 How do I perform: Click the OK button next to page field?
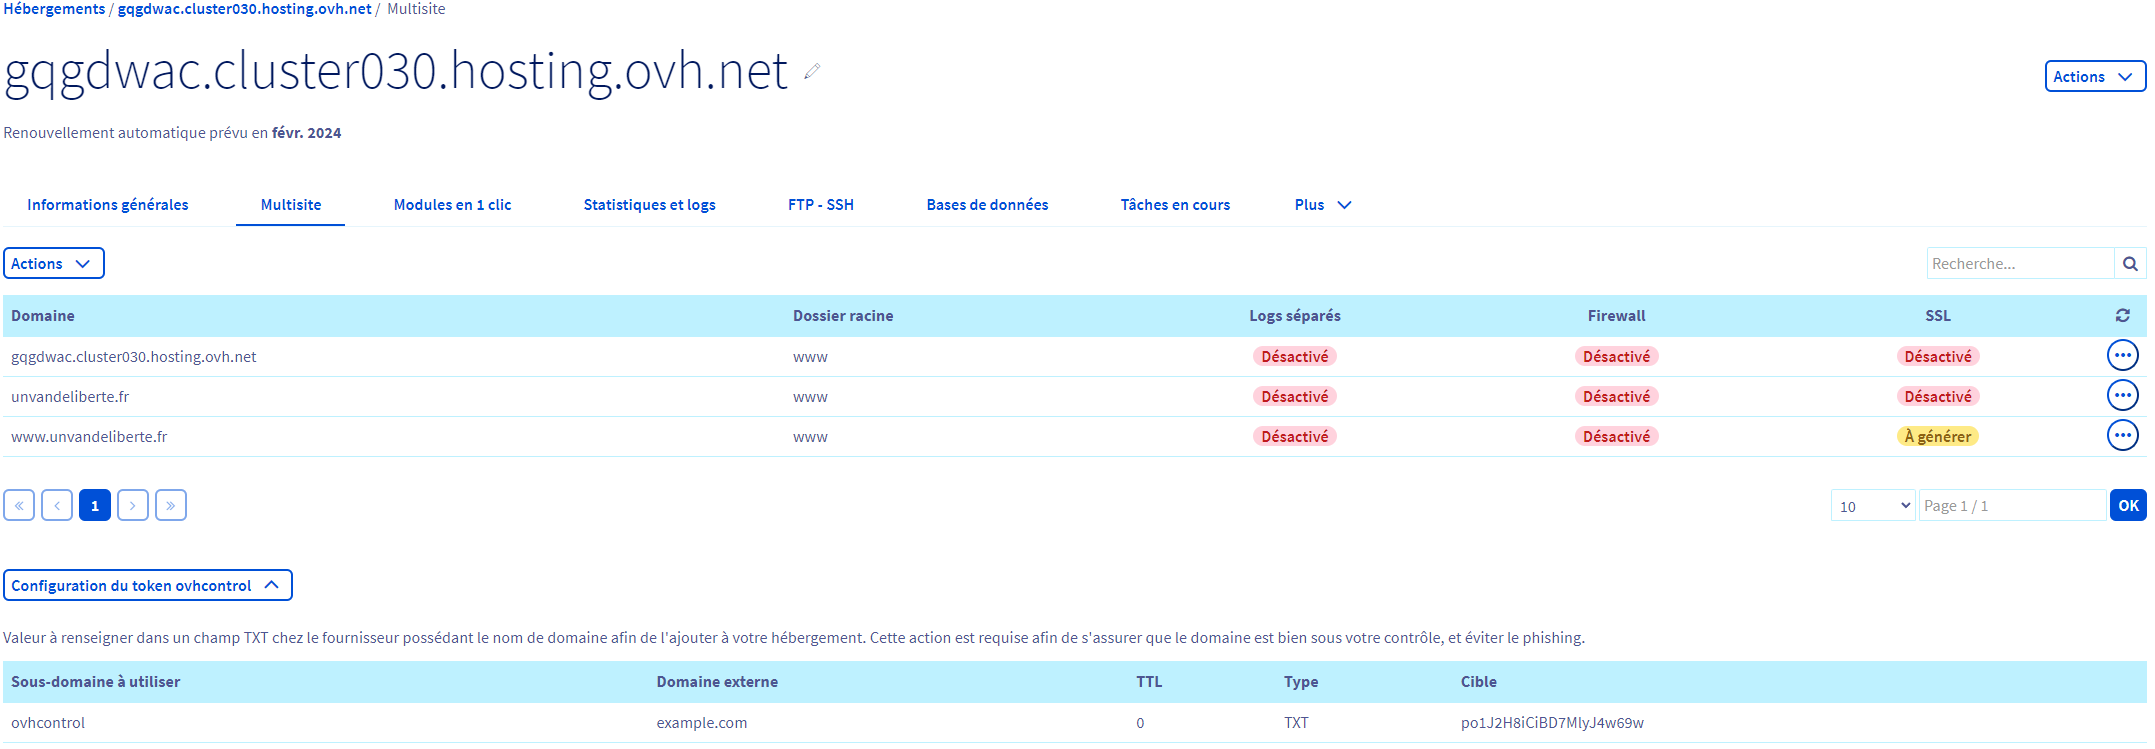[x=2128, y=506]
